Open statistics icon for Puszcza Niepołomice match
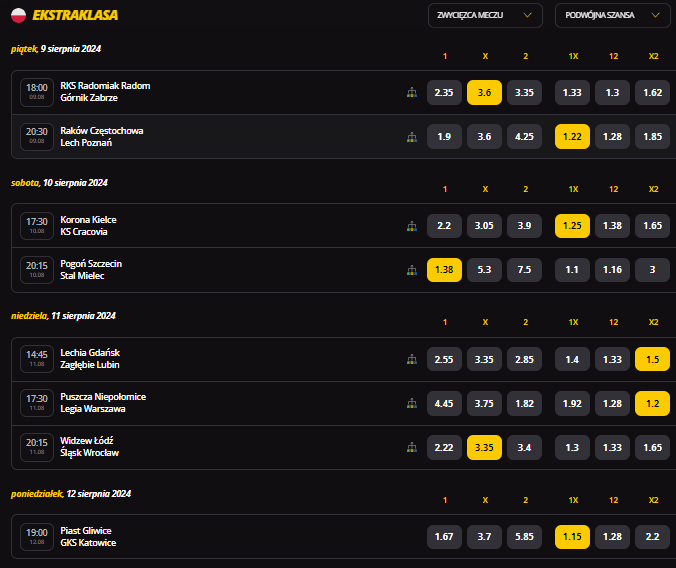The image size is (676, 568). coord(412,404)
